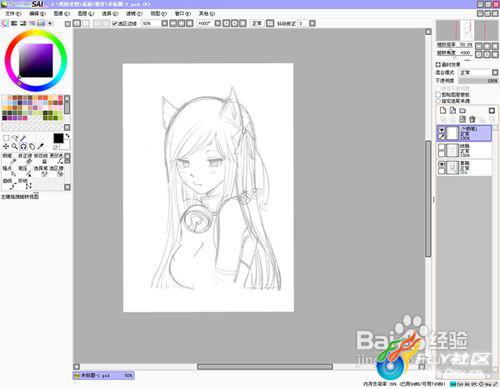
Task: Enable the 指定选取来源 selection source checkbox
Action: point(438,101)
